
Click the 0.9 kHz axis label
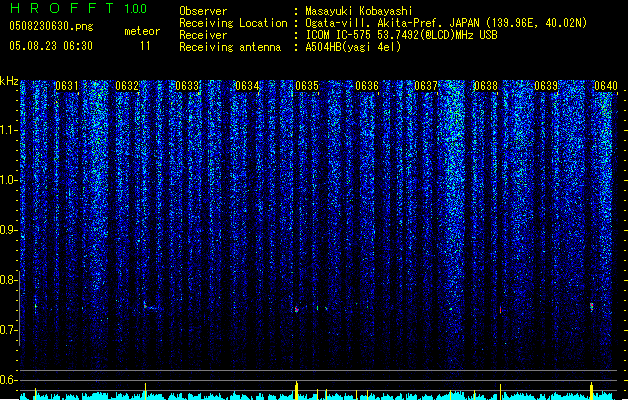8,230
